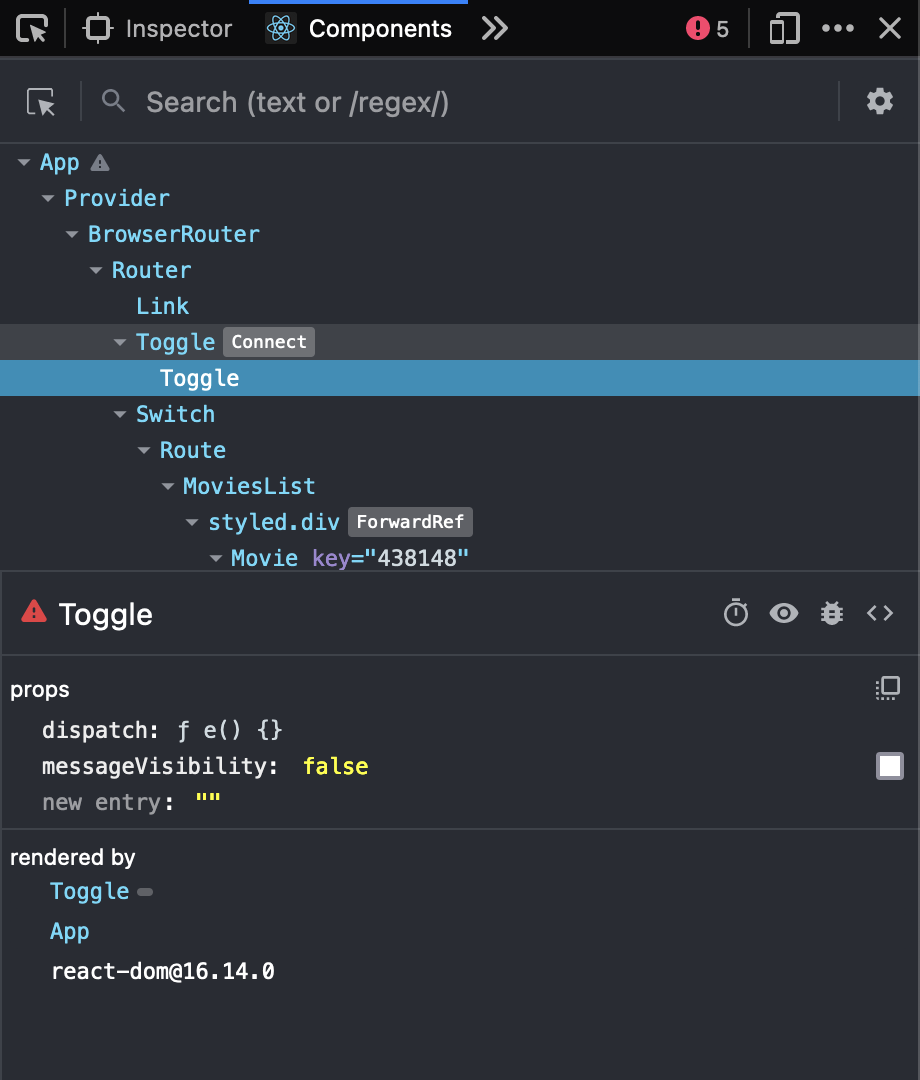
Task: Click App link under rendered by
Action: point(70,931)
